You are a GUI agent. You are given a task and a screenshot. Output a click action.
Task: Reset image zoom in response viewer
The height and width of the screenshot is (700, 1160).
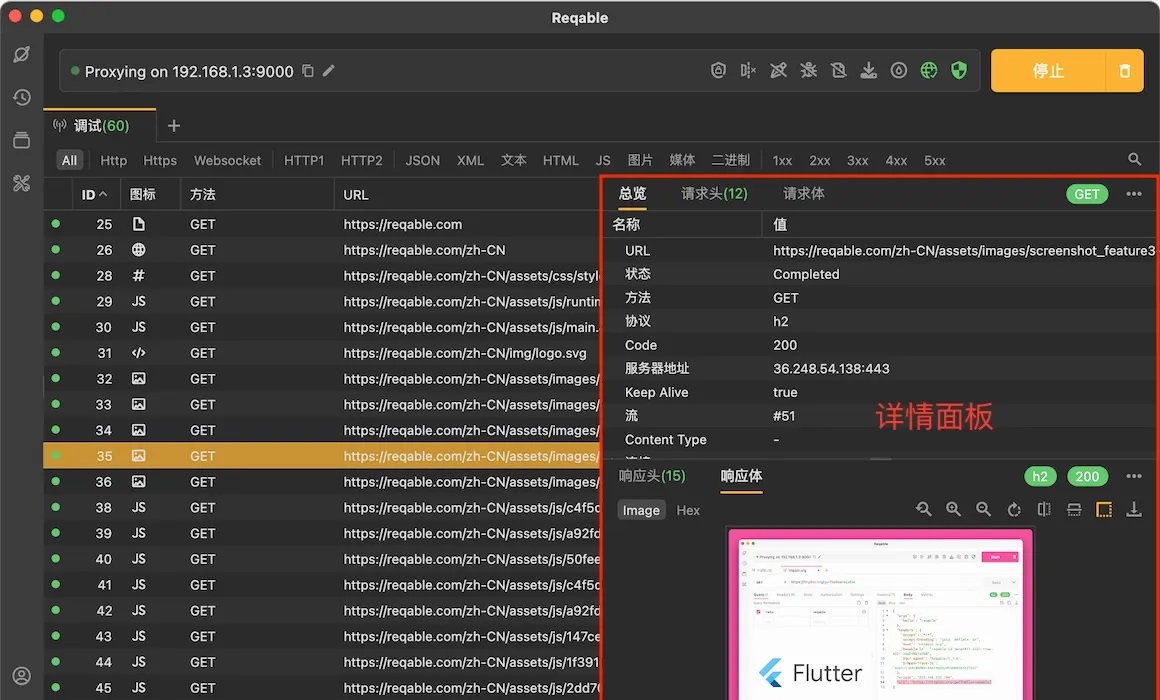923,509
